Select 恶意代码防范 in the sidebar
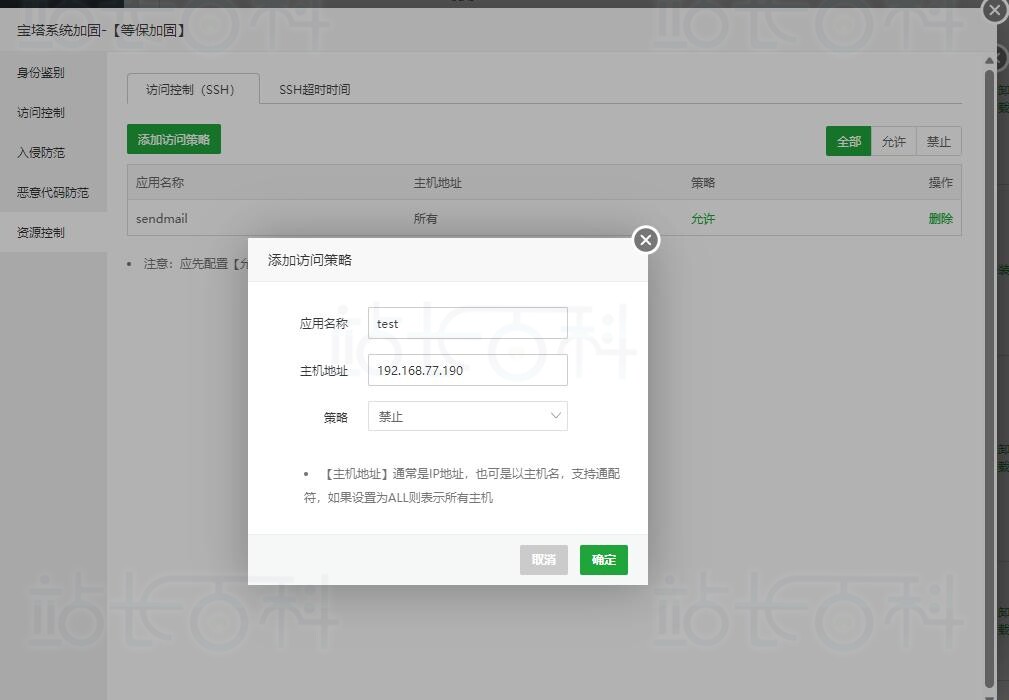This screenshot has width=1009, height=700. (53, 192)
